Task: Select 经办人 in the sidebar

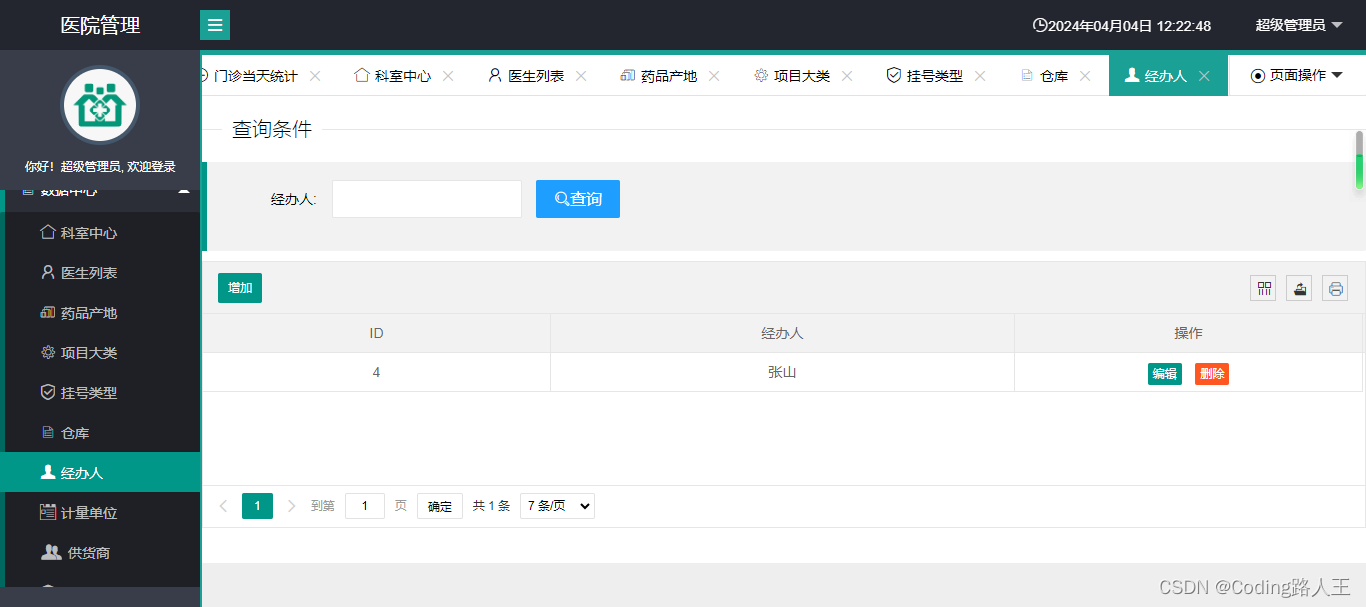Action: (100, 473)
